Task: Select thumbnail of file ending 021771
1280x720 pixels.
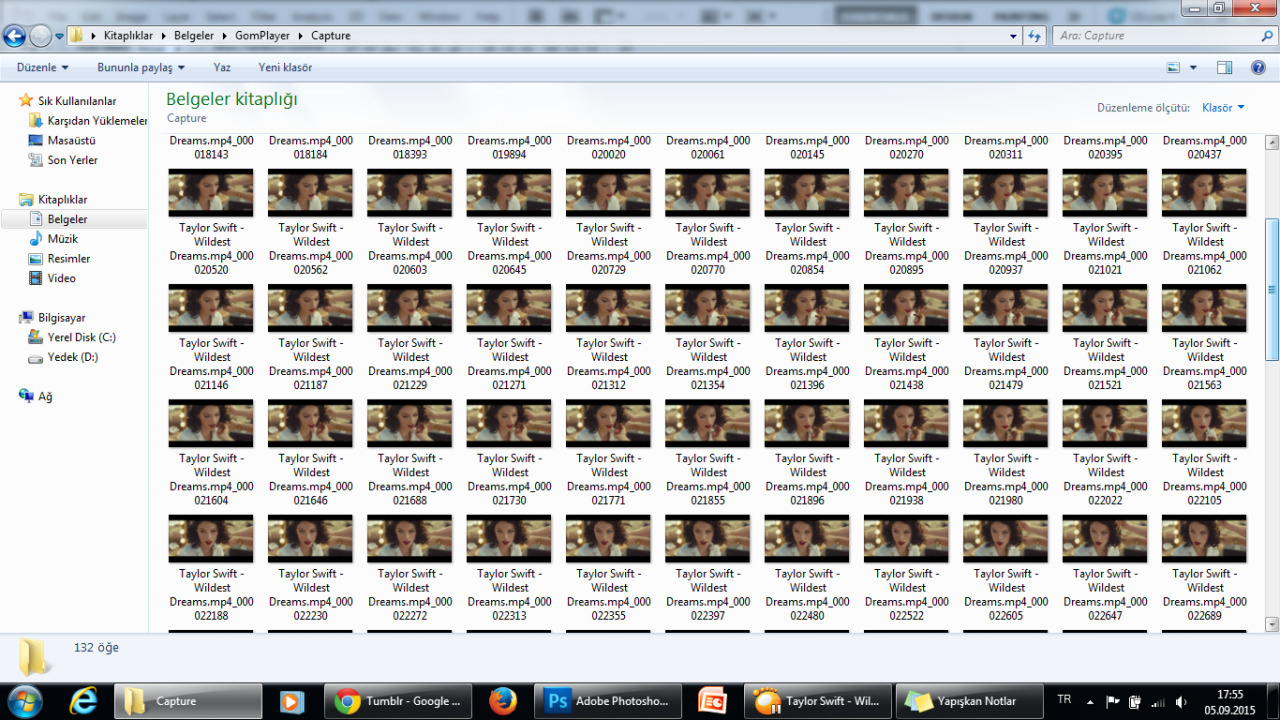Action: [x=608, y=423]
